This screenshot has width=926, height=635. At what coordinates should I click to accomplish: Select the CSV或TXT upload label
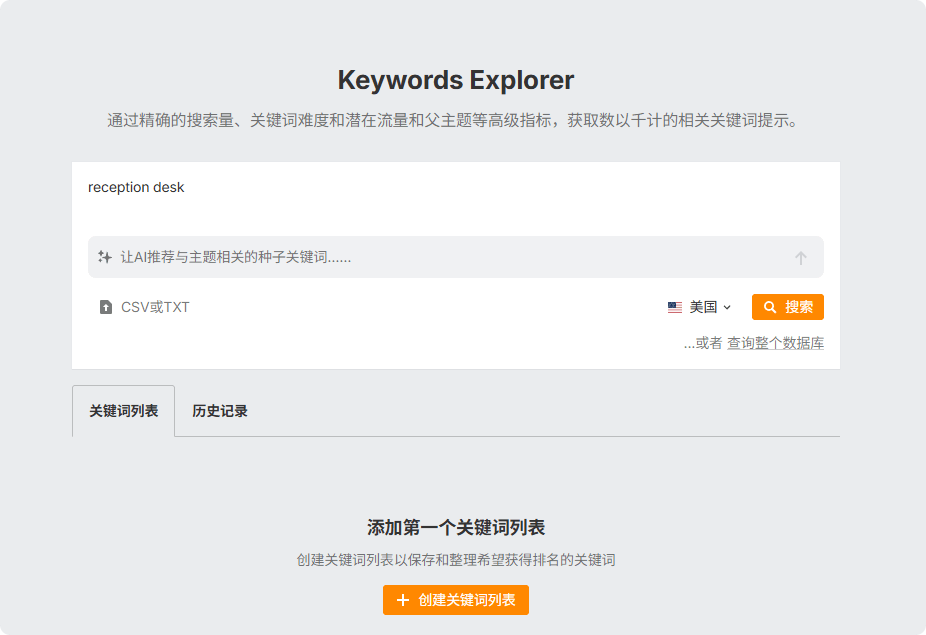coord(155,307)
